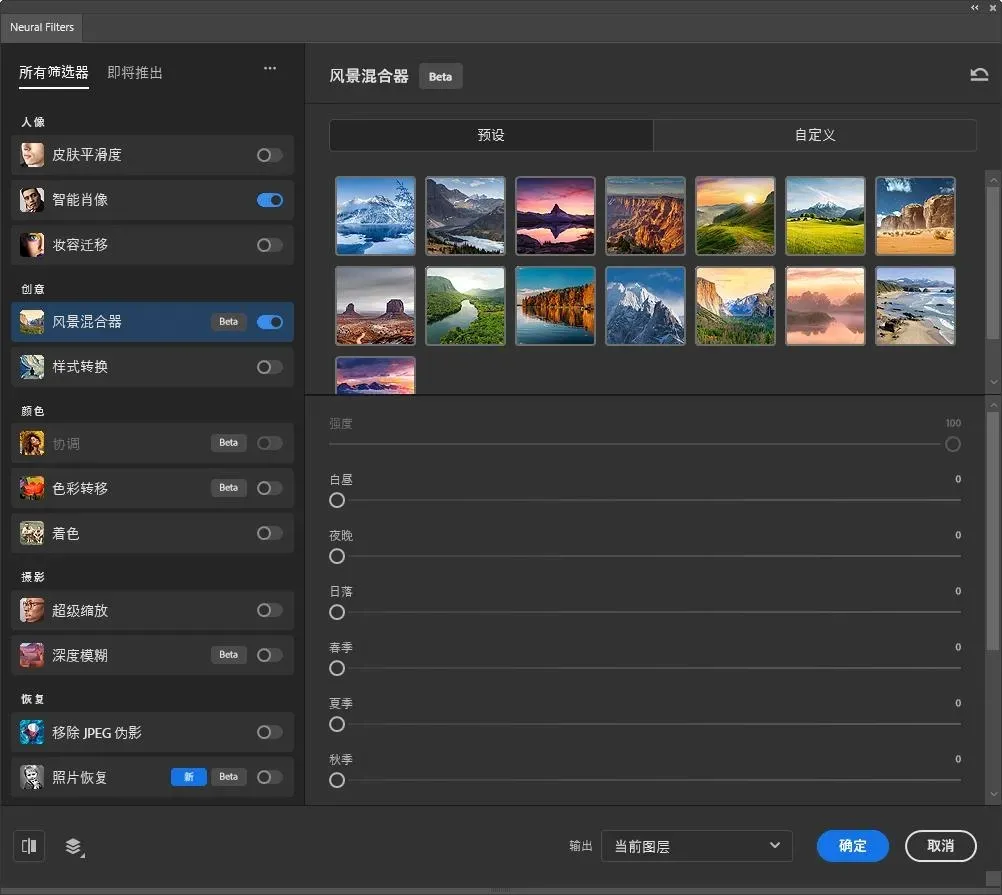Viewport: 1002px width, 895px height.
Task: Click the reset filter arrow icon
Action: click(x=979, y=76)
